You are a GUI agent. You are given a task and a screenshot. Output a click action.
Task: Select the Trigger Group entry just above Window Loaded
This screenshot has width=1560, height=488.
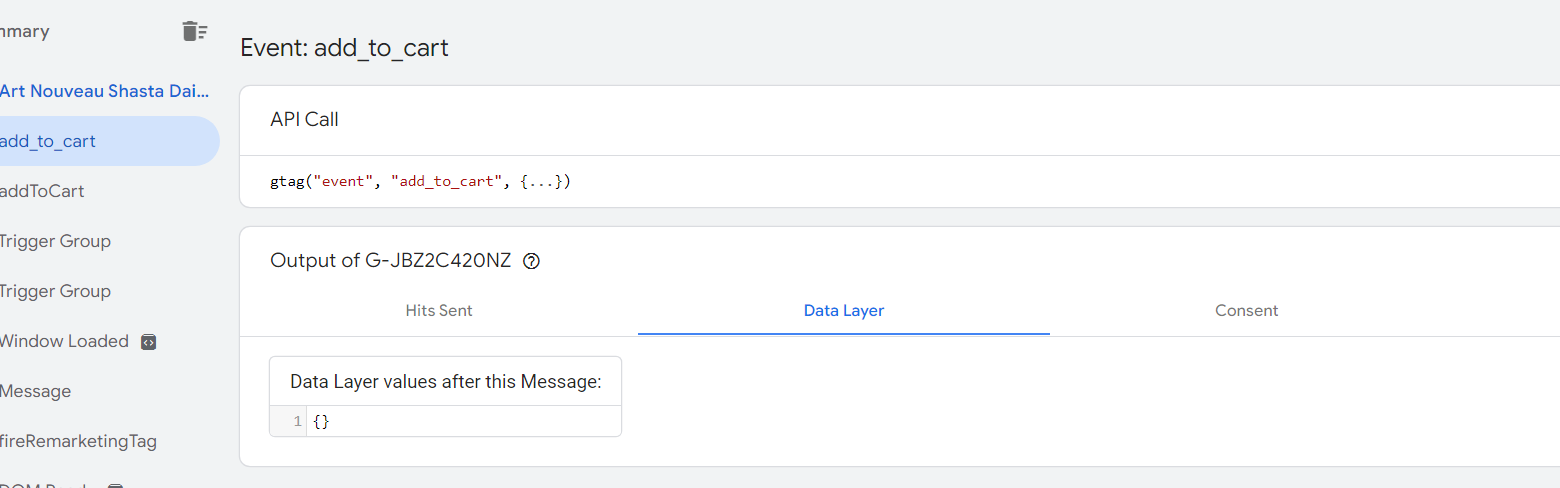point(55,291)
